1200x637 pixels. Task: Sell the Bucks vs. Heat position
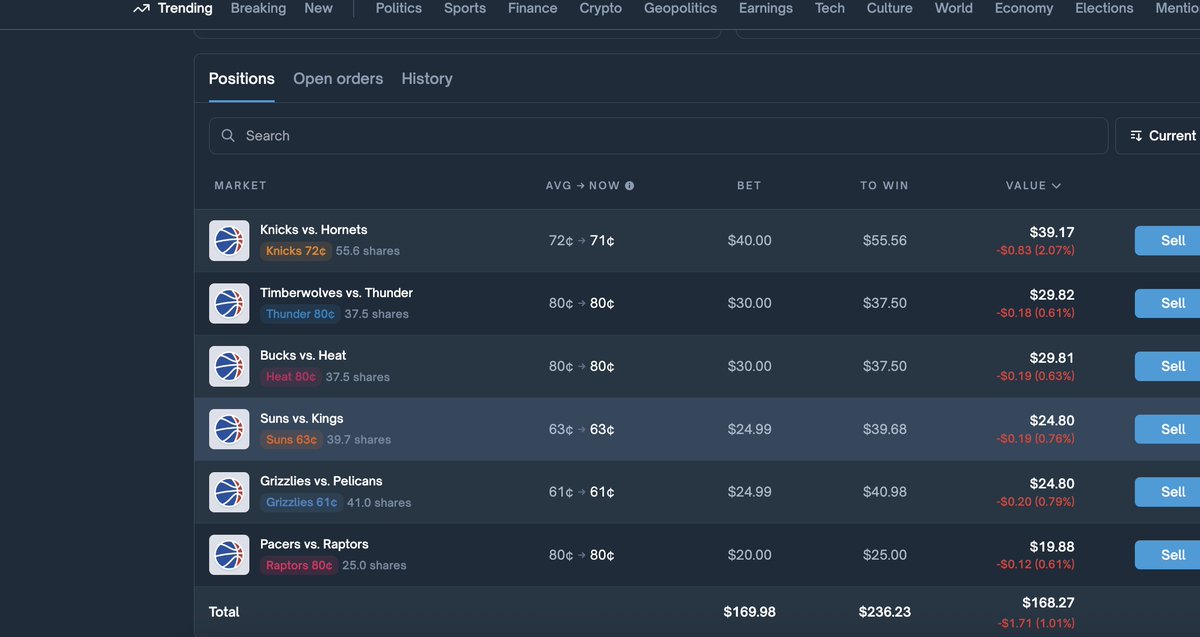coord(1168,367)
